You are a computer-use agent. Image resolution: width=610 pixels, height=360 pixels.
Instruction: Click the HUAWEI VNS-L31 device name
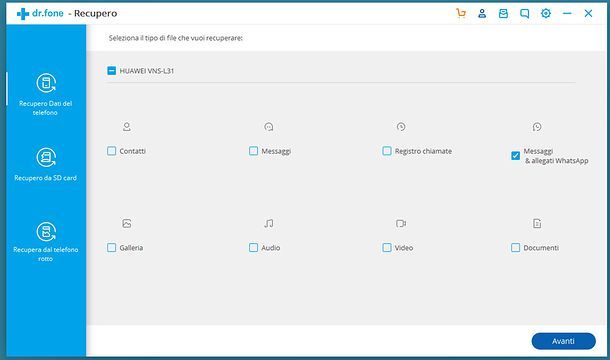tap(147, 71)
